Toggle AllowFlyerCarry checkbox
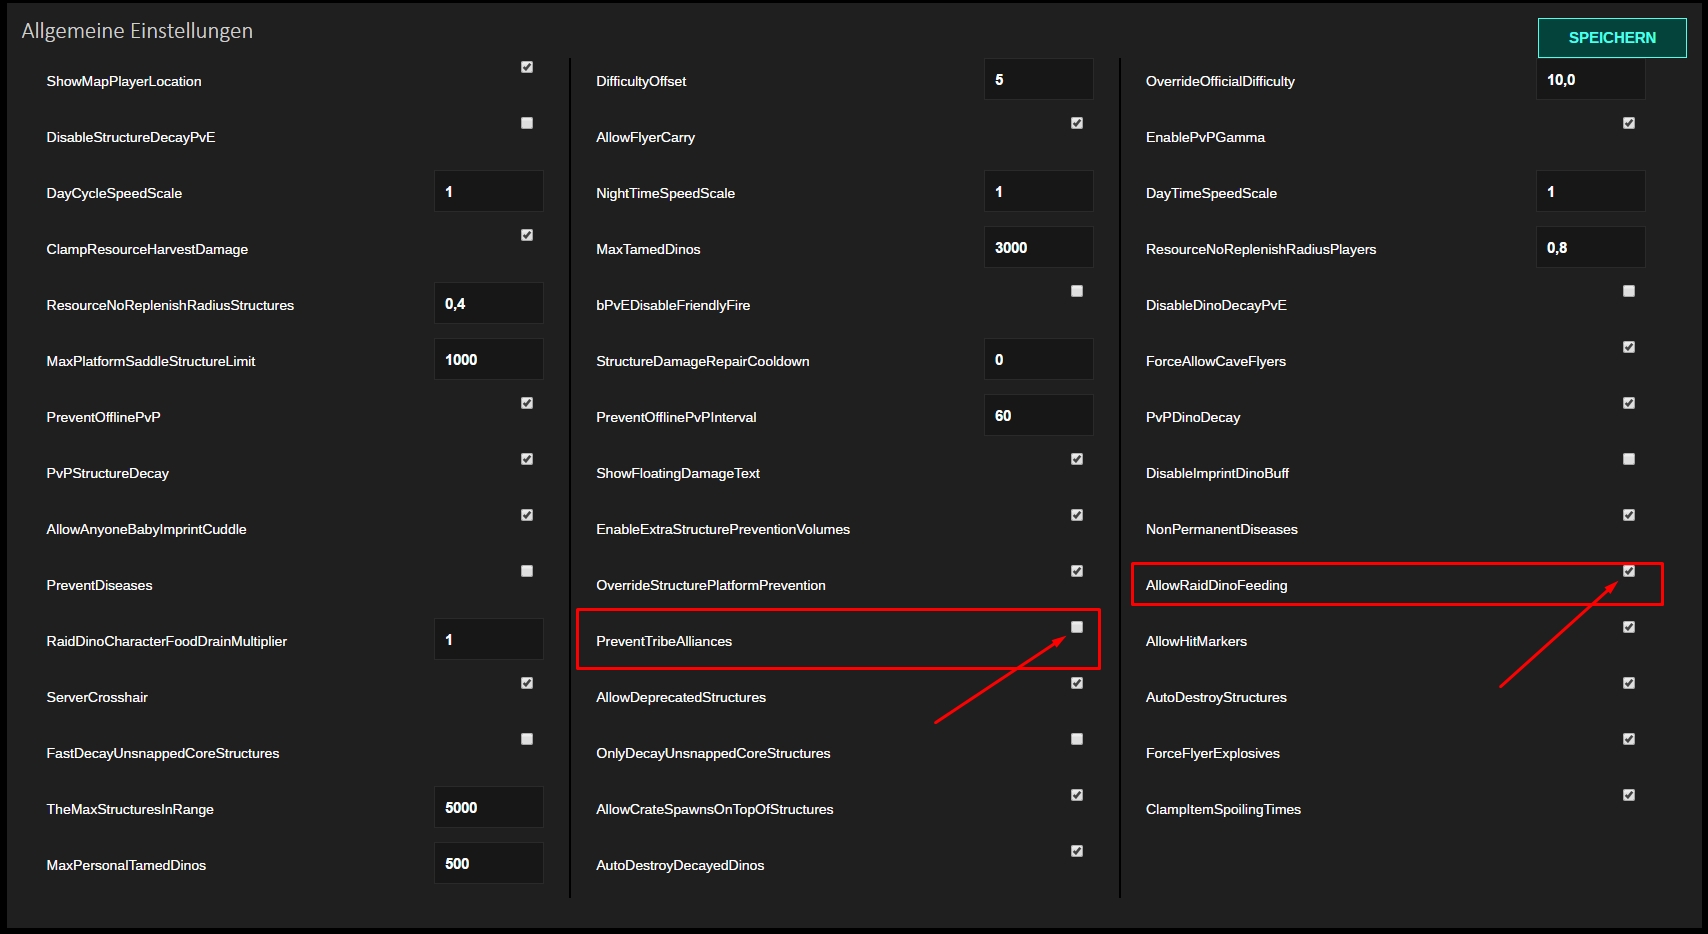This screenshot has height=934, width=1708. pyautogui.click(x=1077, y=123)
